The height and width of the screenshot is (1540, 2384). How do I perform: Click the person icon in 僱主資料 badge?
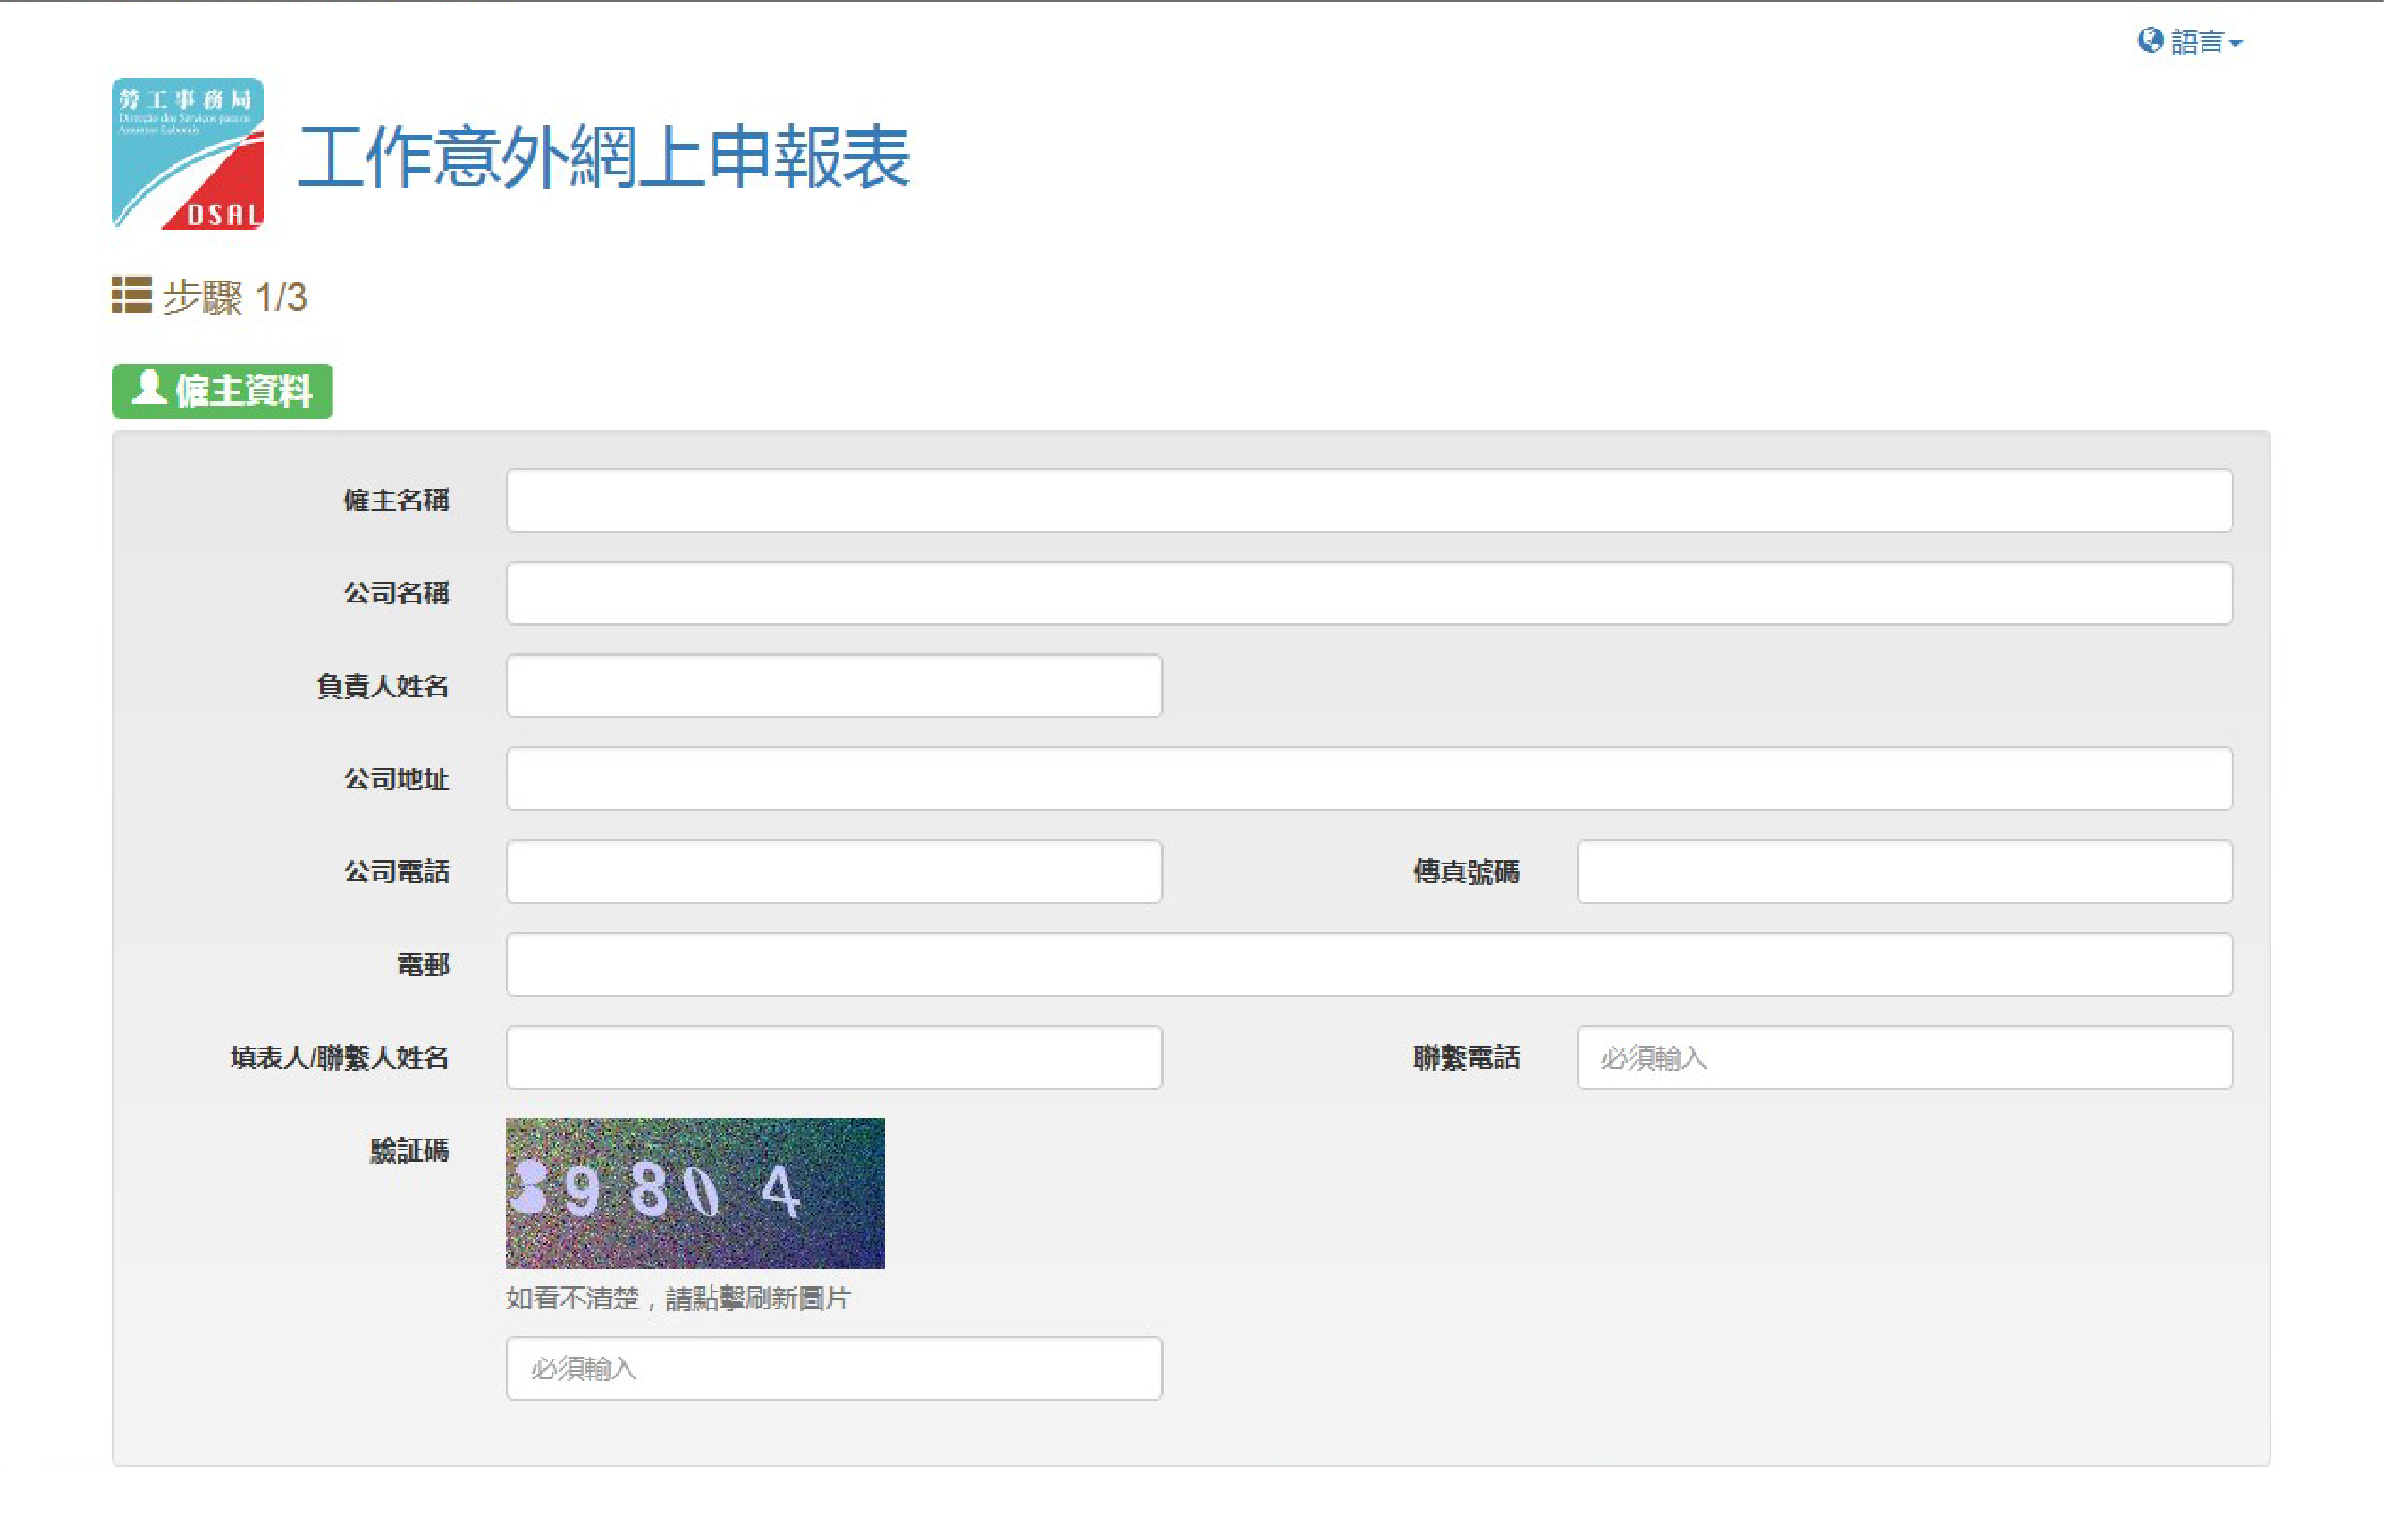[149, 387]
